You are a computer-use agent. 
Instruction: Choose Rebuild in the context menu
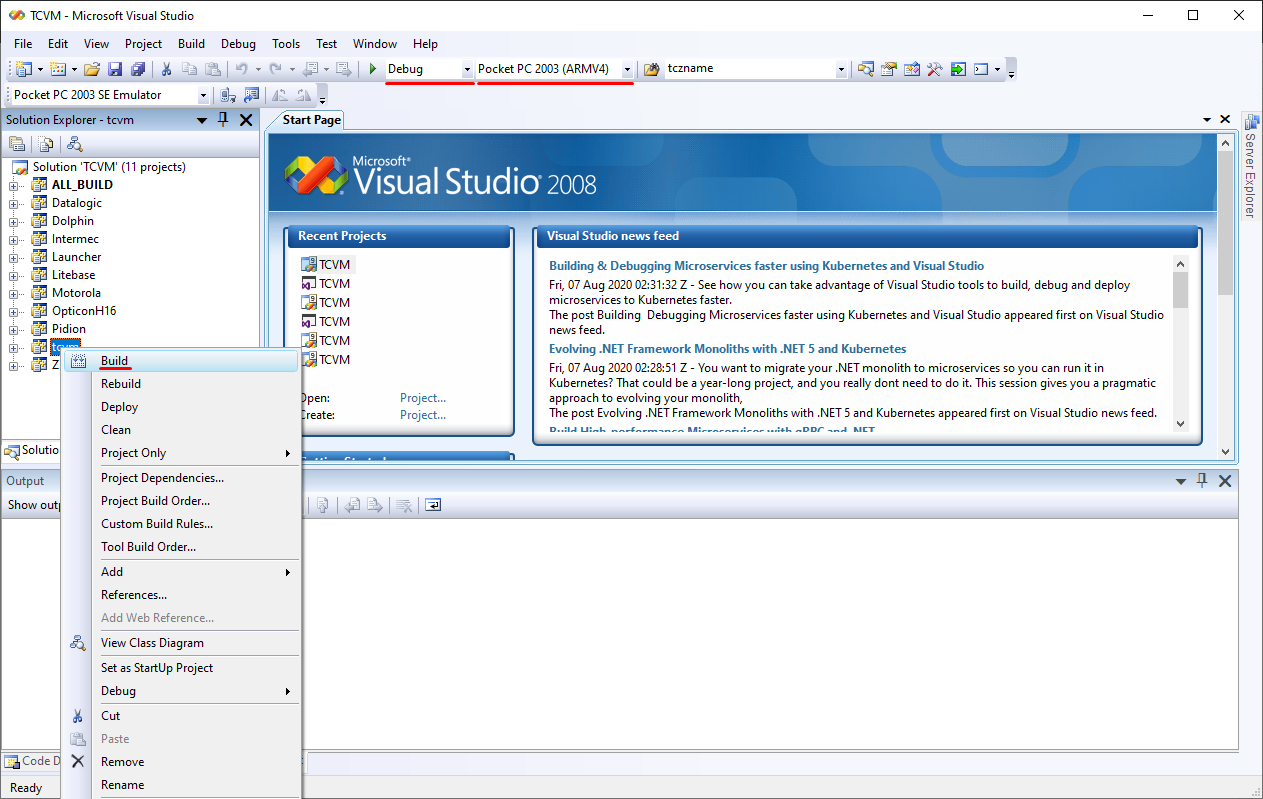(181, 384)
